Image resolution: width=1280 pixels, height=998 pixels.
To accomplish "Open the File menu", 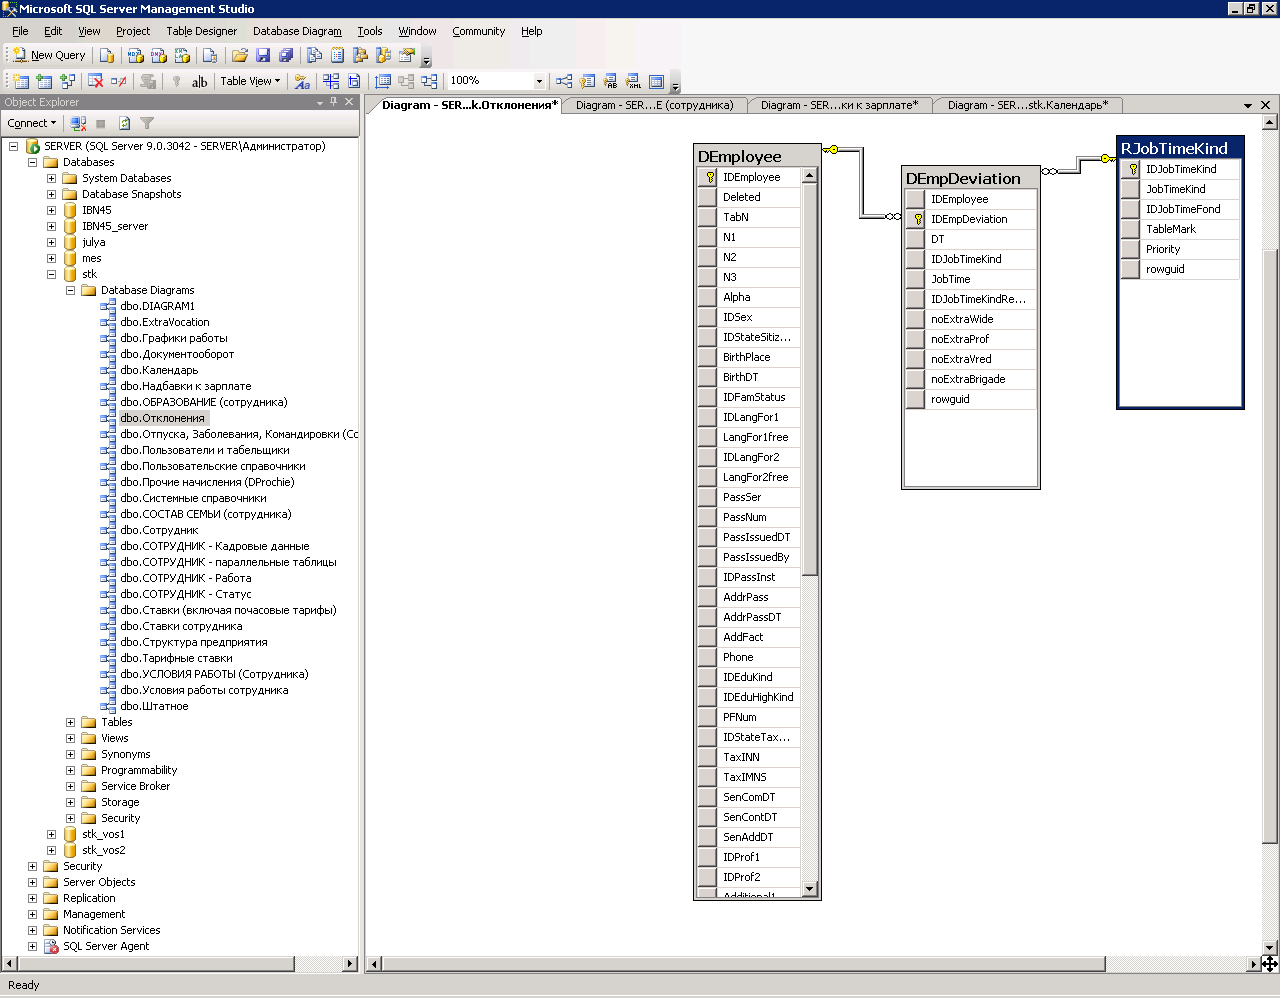I will click(20, 31).
